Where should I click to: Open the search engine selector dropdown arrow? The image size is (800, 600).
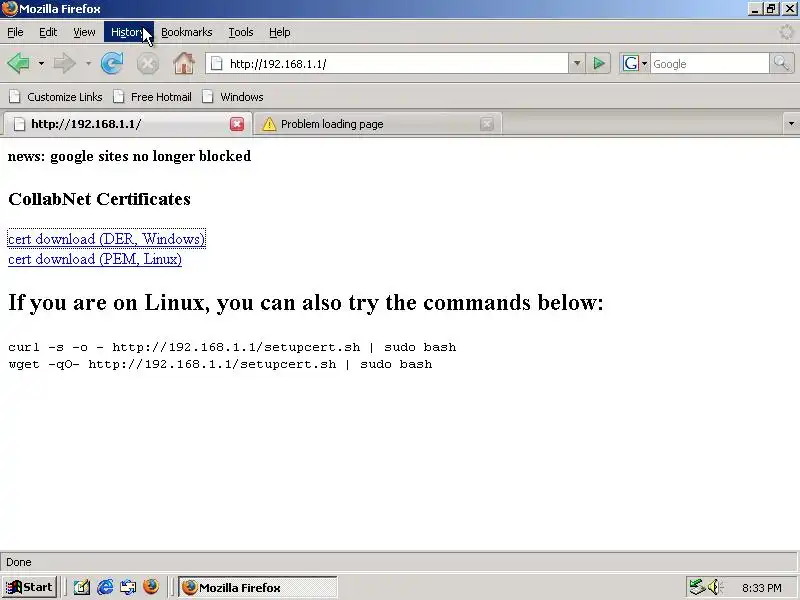click(x=644, y=64)
